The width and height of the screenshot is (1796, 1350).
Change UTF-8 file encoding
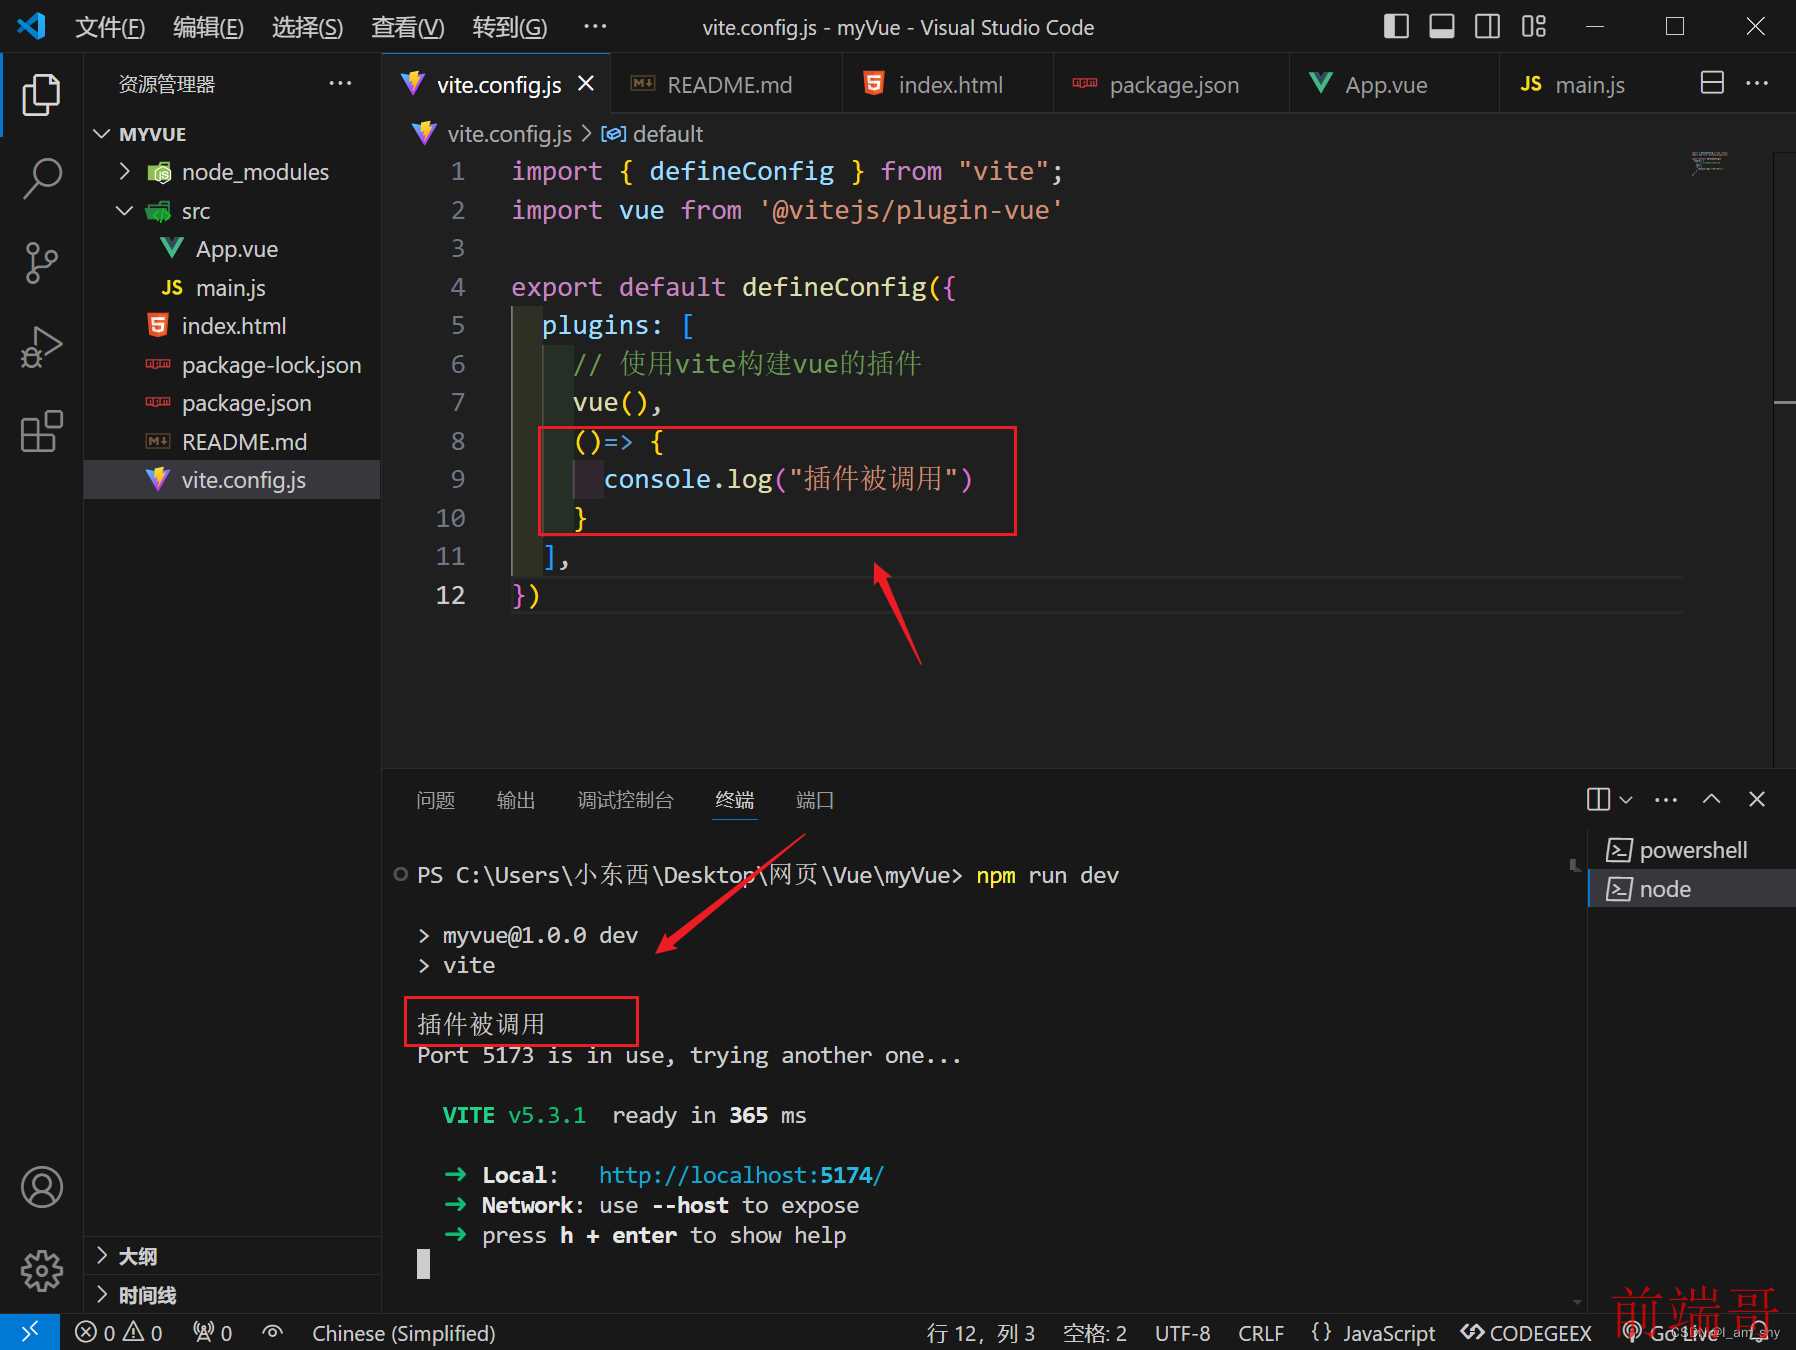pos(1182,1333)
